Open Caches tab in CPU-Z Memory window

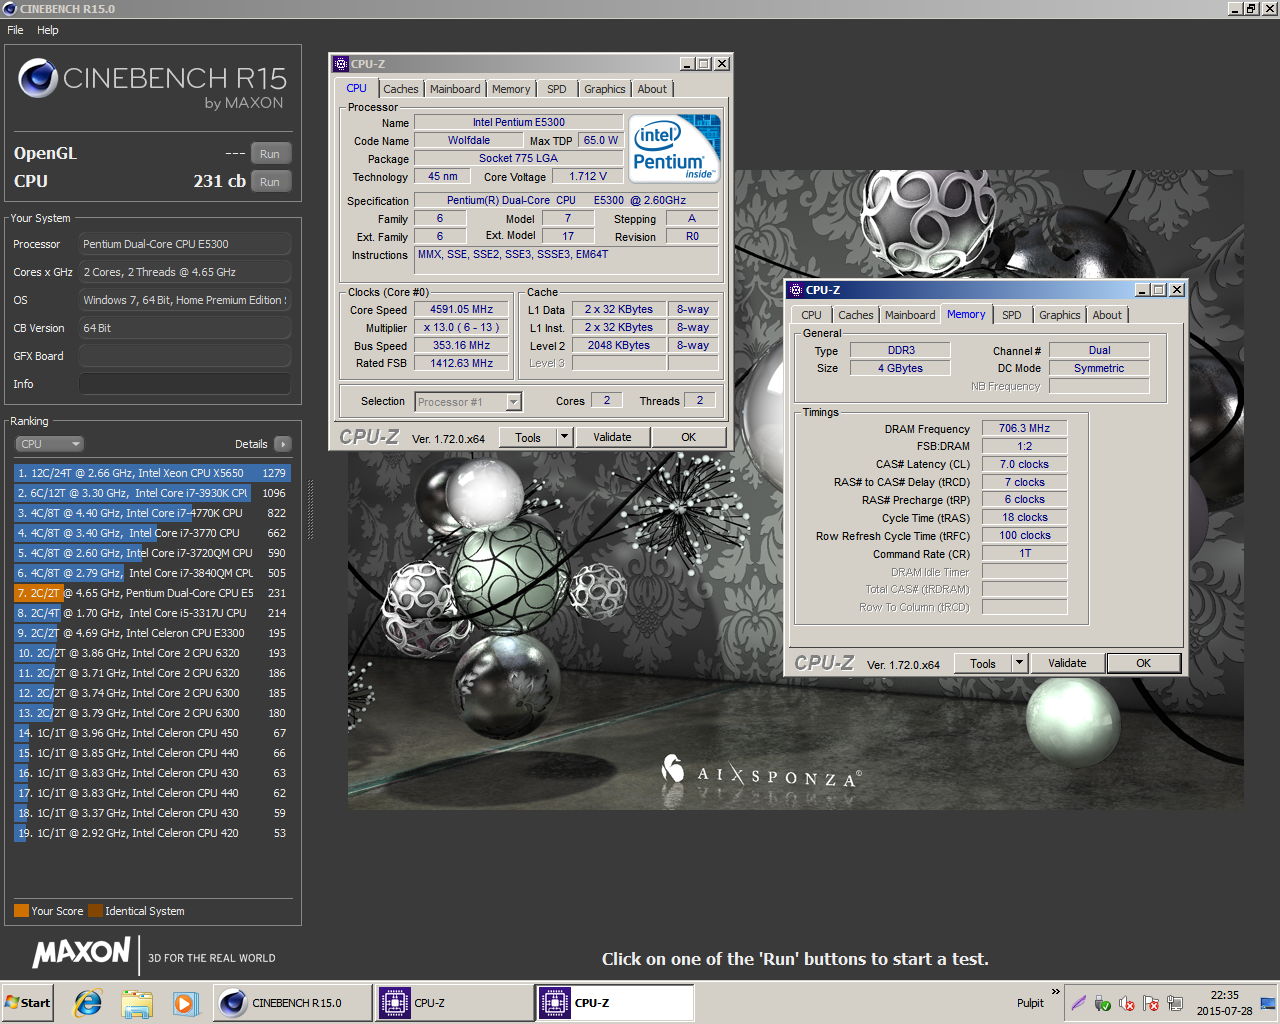point(856,315)
